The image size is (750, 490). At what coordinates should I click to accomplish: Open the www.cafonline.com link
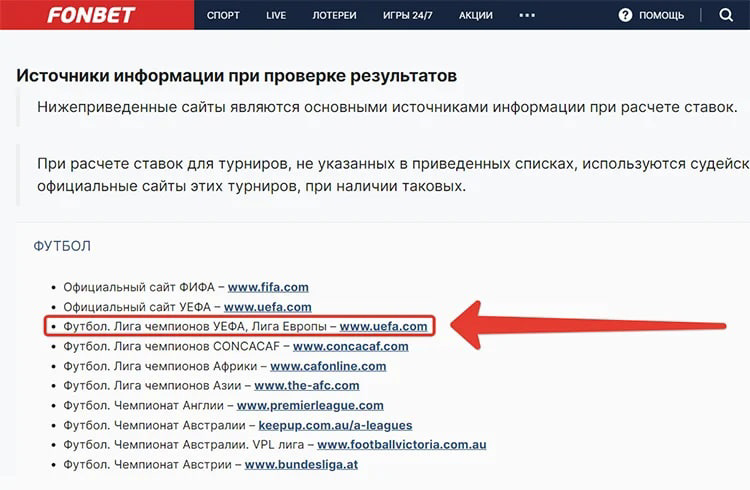click(x=328, y=366)
